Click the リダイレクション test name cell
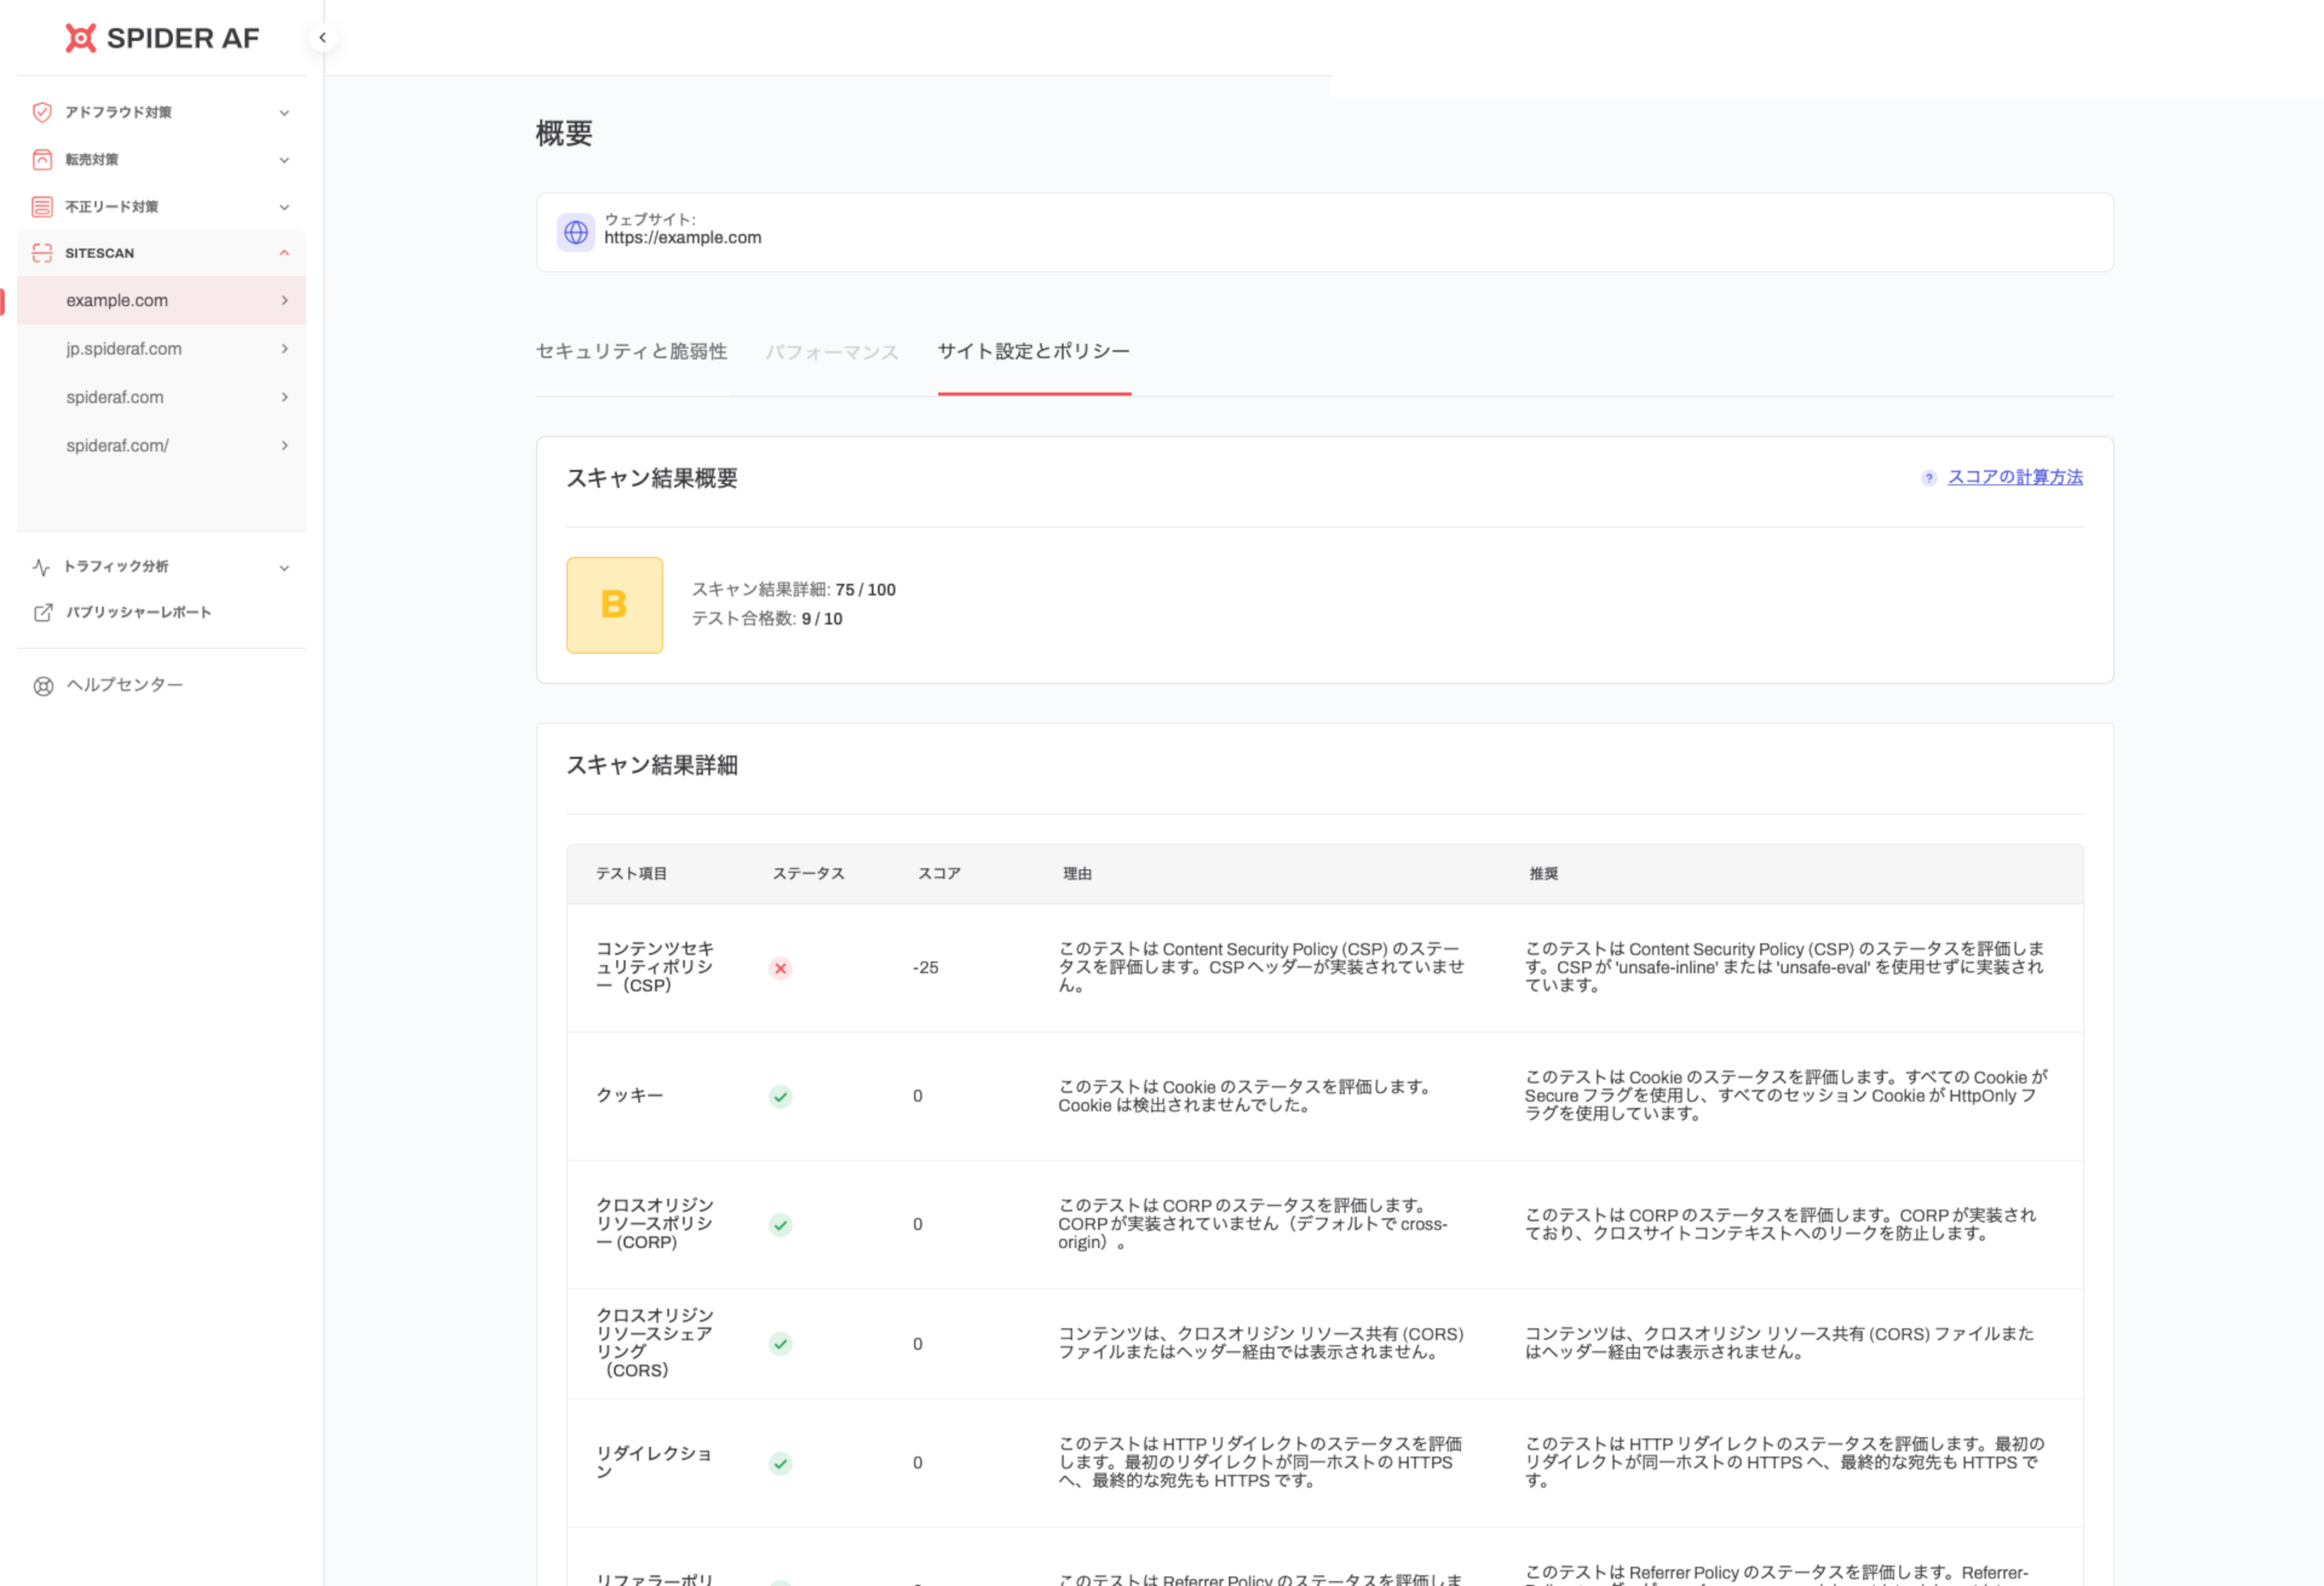Screen dimensions: 2324x1586 point(654,1462)
